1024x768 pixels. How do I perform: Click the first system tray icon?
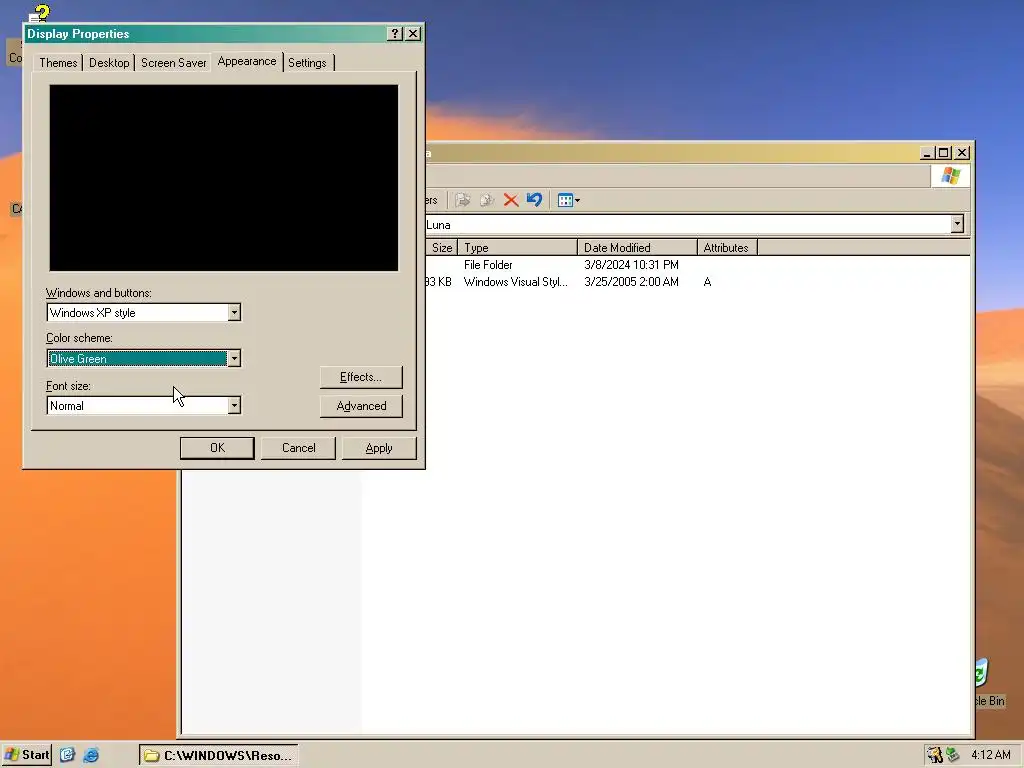coord(935,755)
